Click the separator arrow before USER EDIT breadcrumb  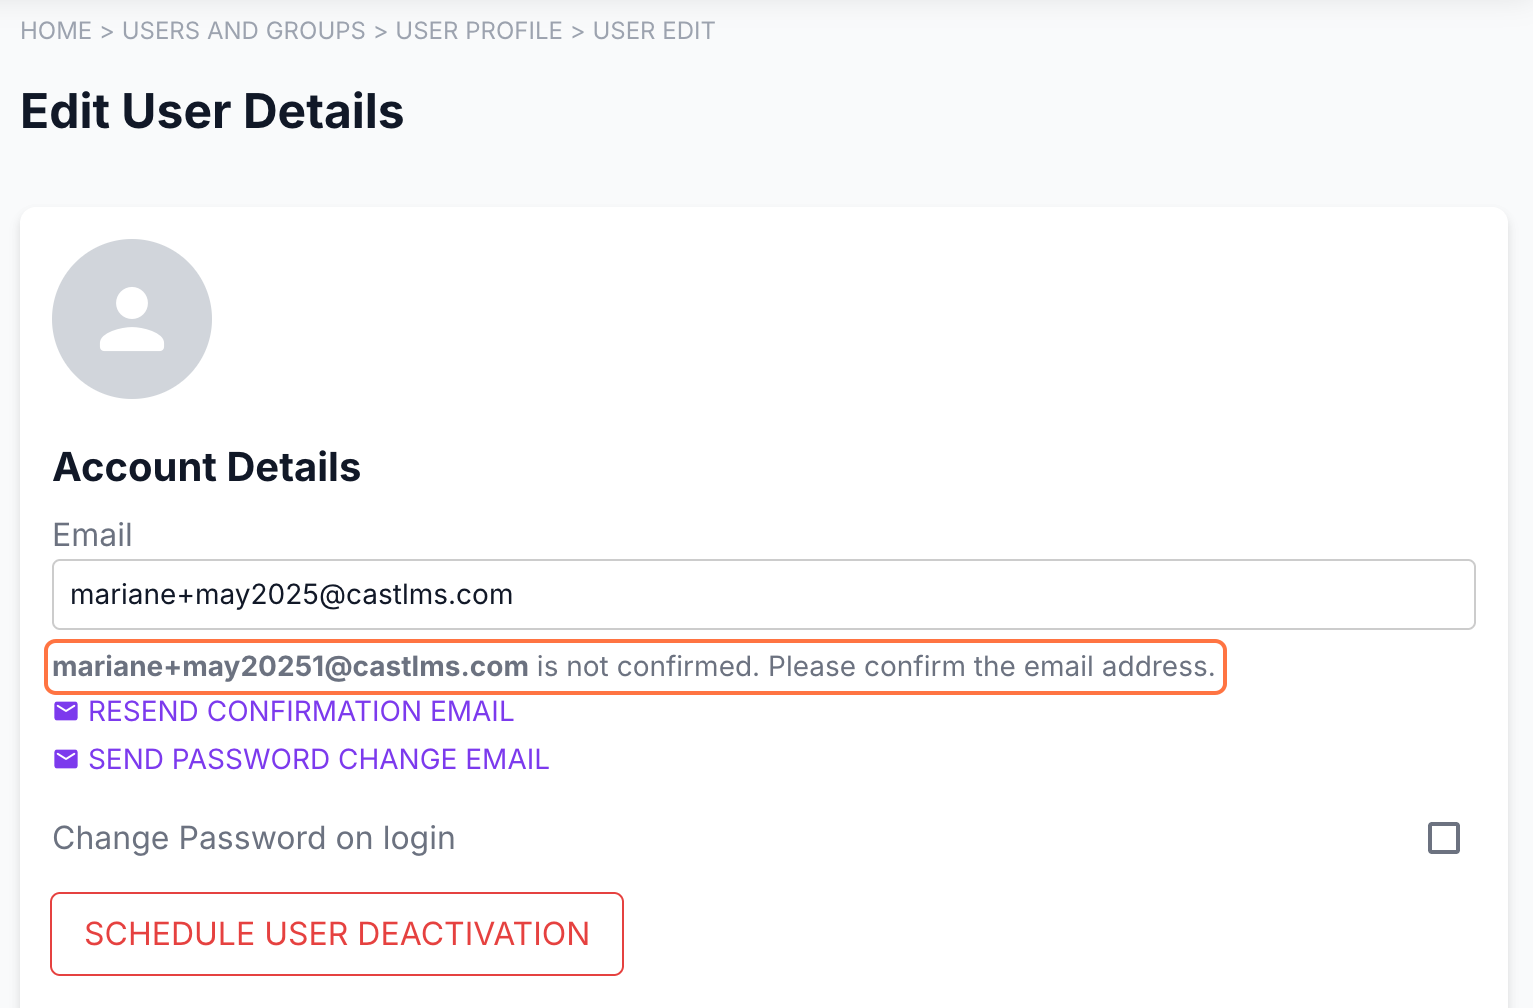coord(577,31)
